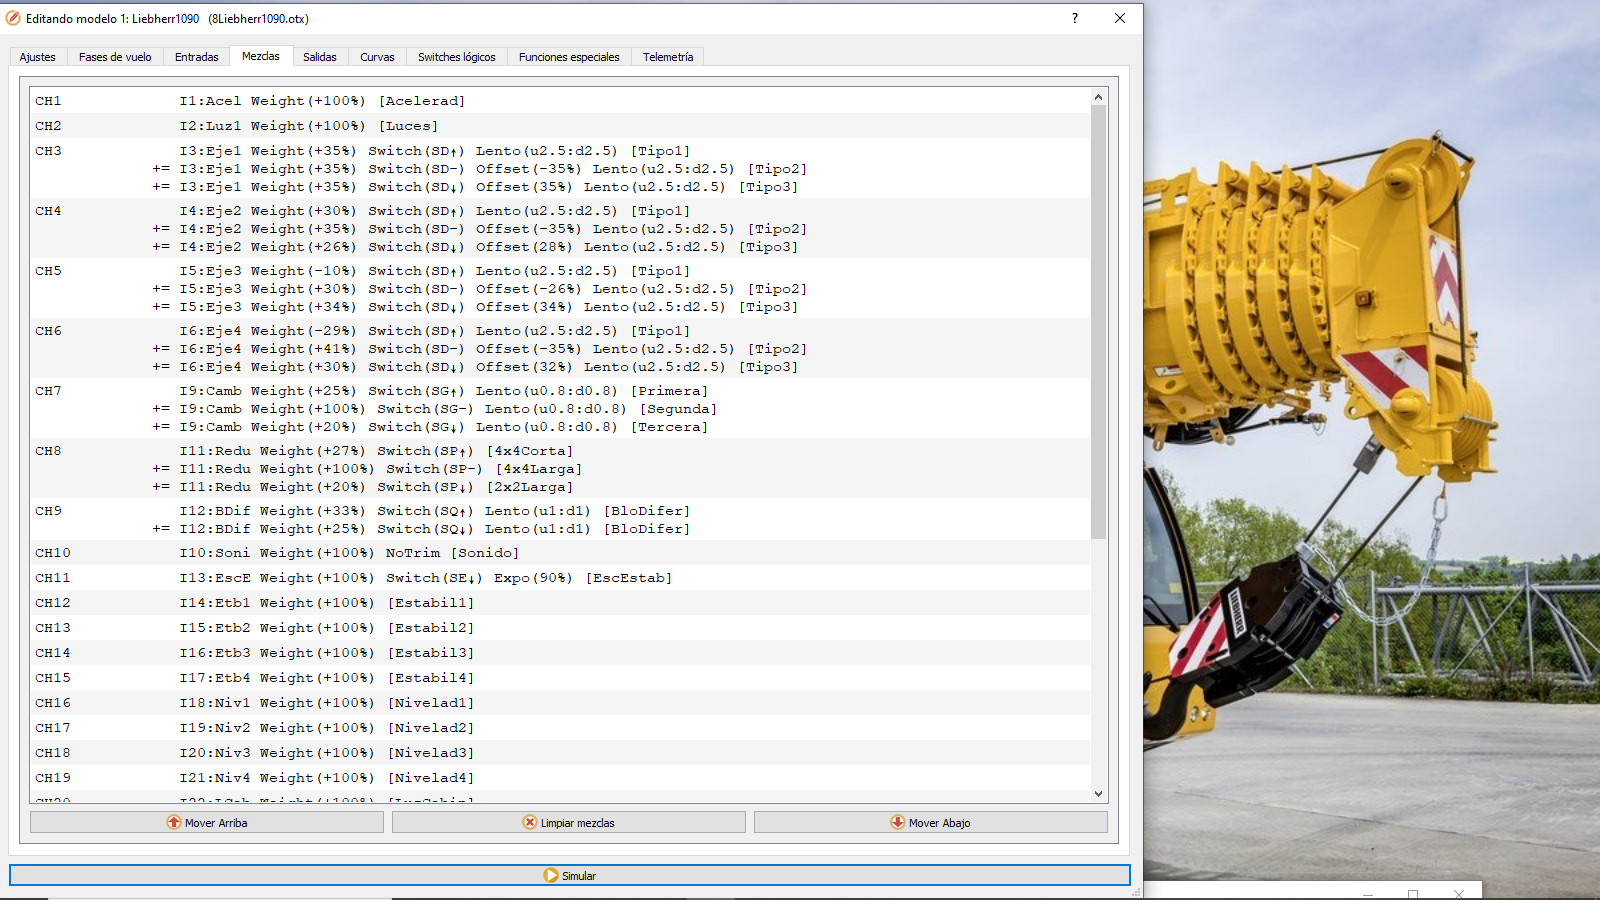Click the Mover Abajo down-arrow icon
Screen dimensions: 1600x900
point(898,822)
